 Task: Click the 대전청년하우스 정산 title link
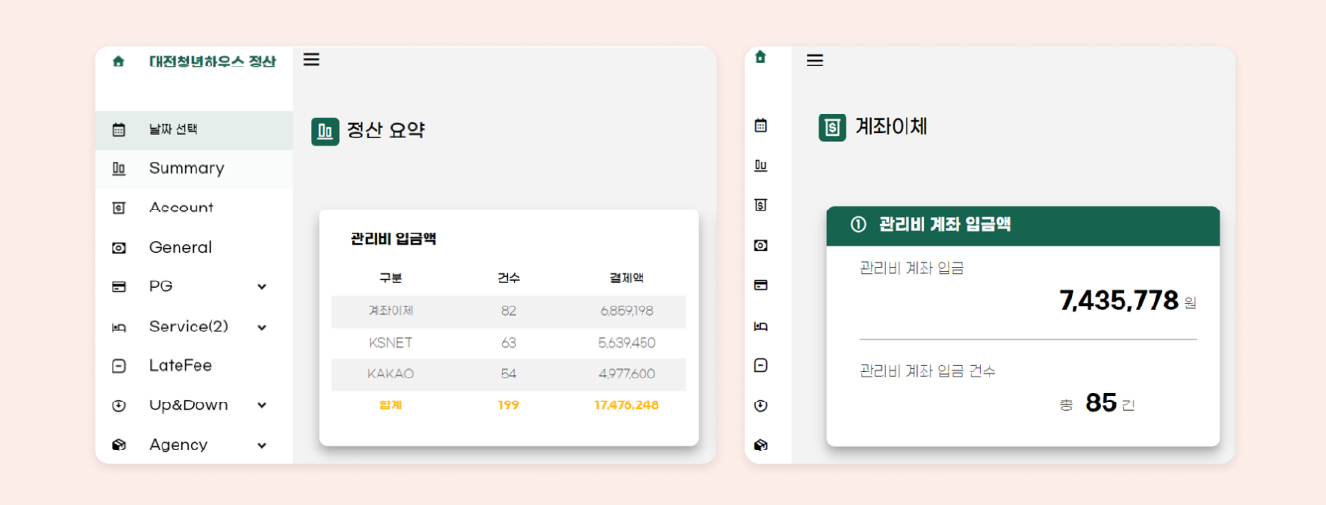pos(212,61)
